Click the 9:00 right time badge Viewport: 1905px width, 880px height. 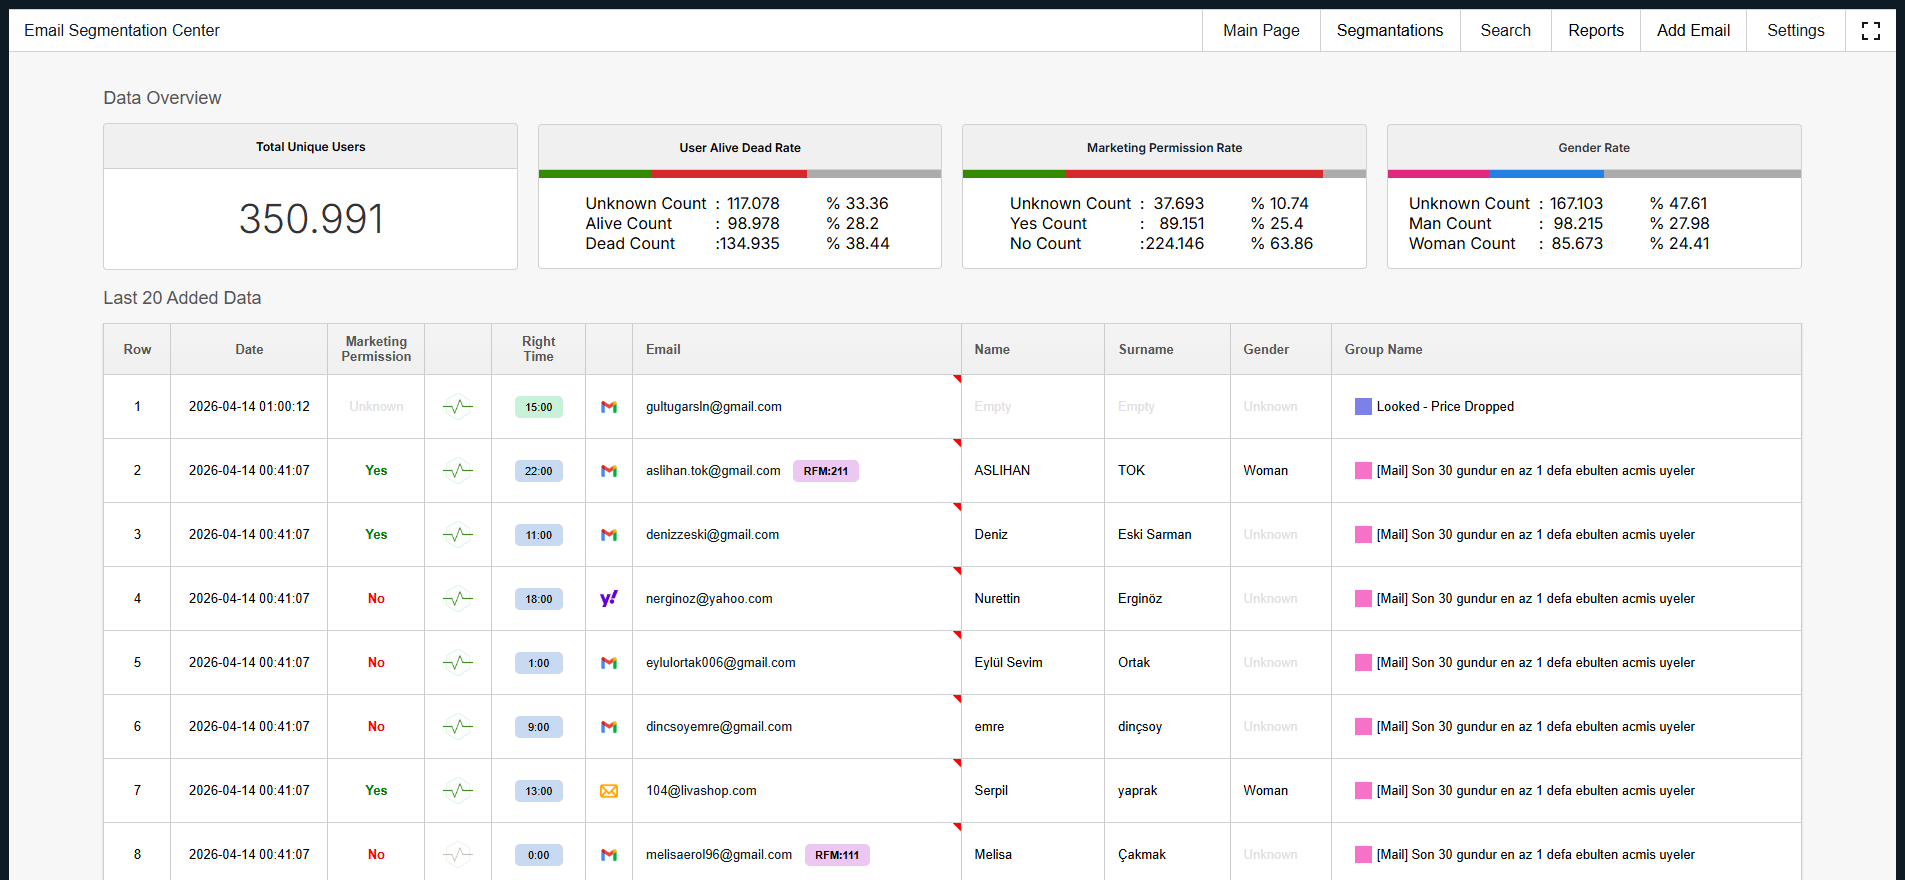click(539, 727)
